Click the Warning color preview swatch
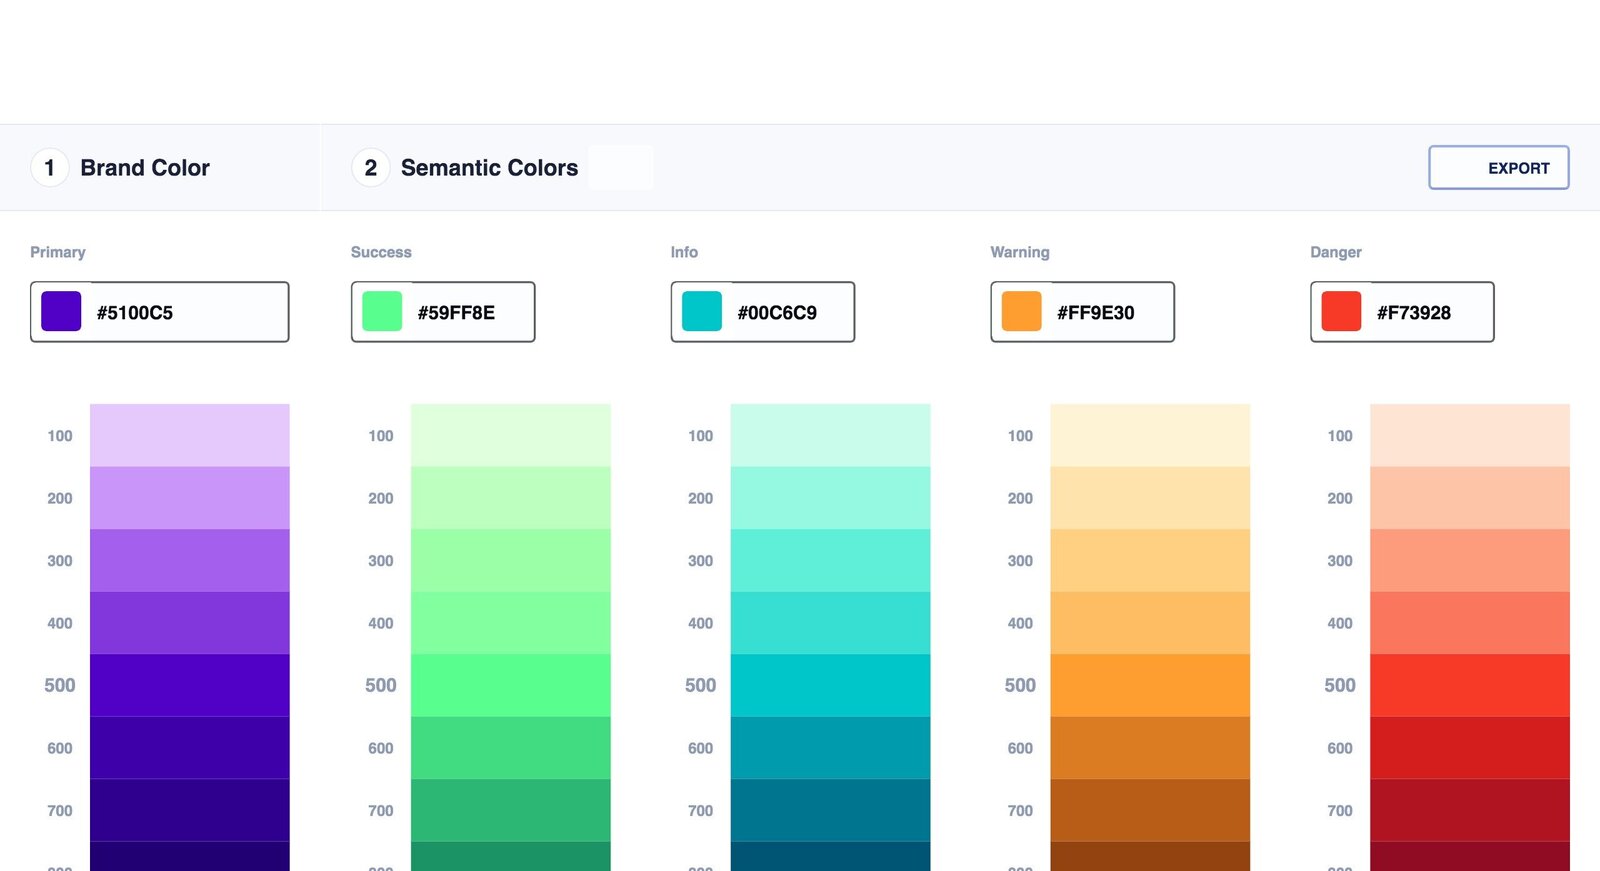The height and width of the screenshot is (871, 1600). (x=1022, y=312)
